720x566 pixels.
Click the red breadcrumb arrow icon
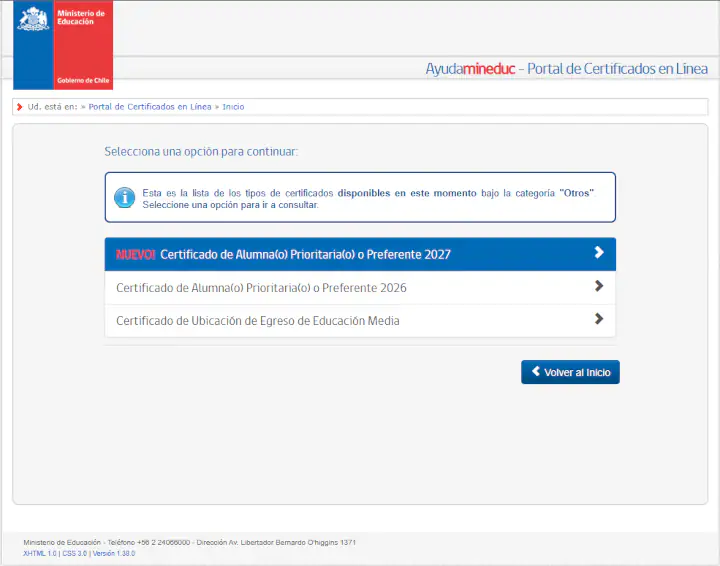point(19,107)
